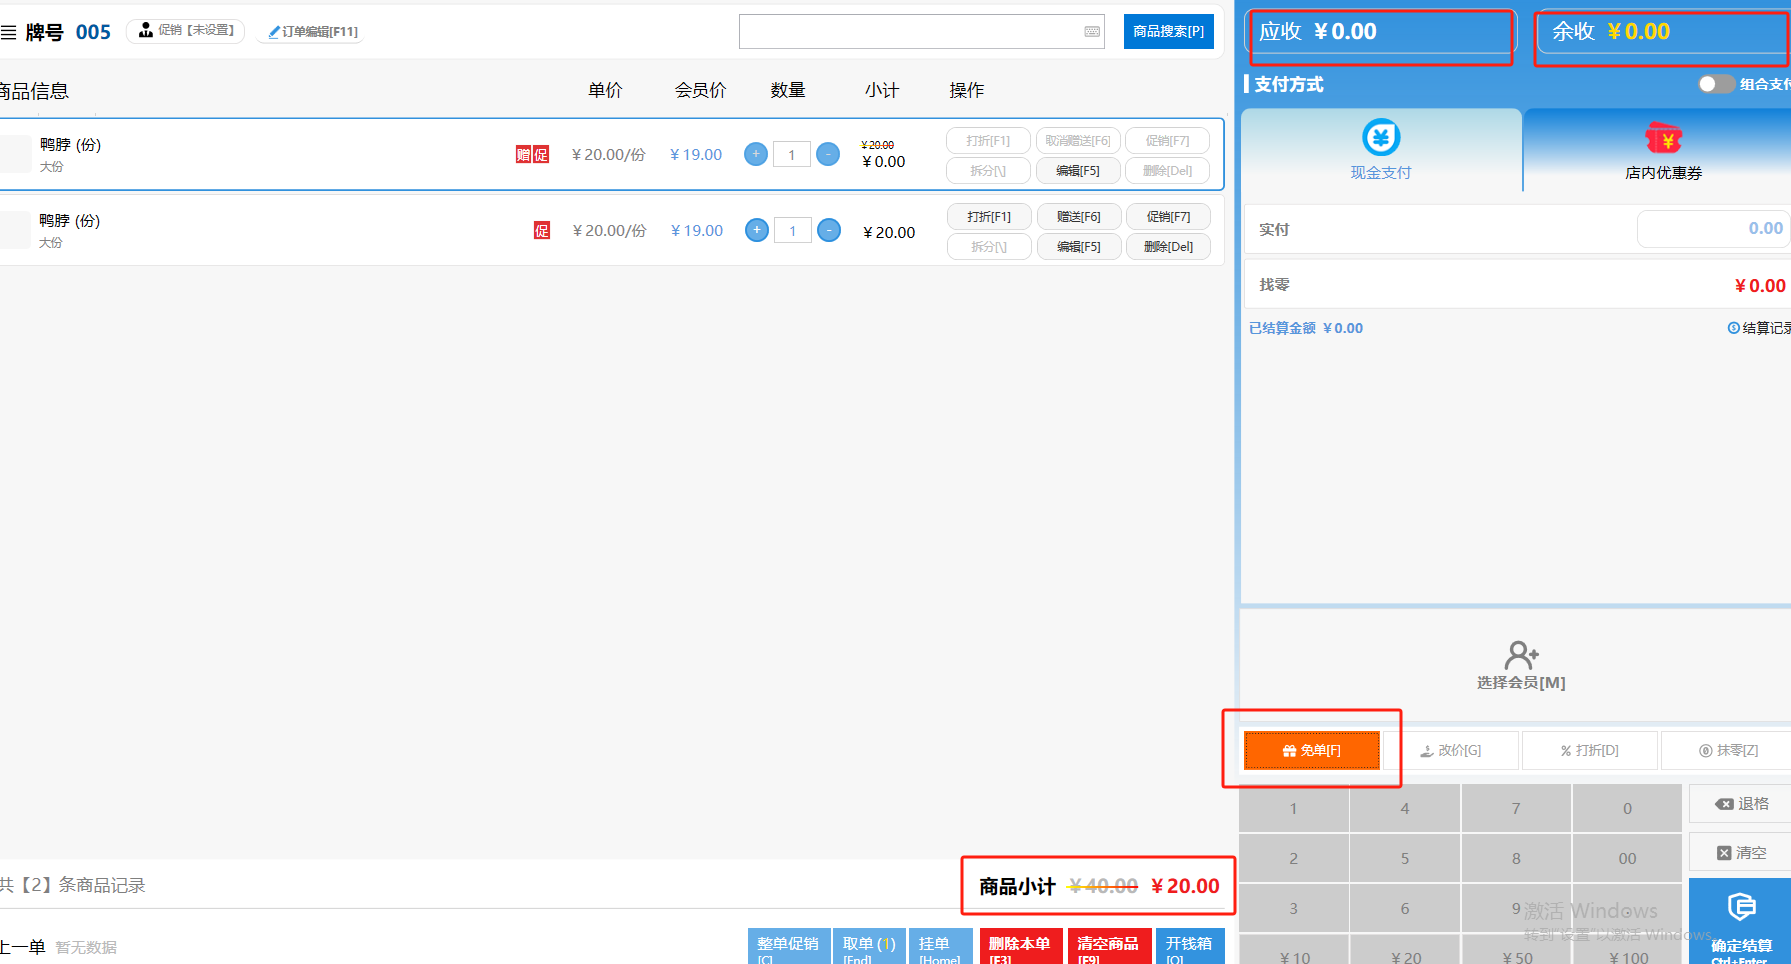The width and height of the screenshot is (1791, 964).
Task: Open the hamburger menu beside 牌号
Action: (9, 33)
